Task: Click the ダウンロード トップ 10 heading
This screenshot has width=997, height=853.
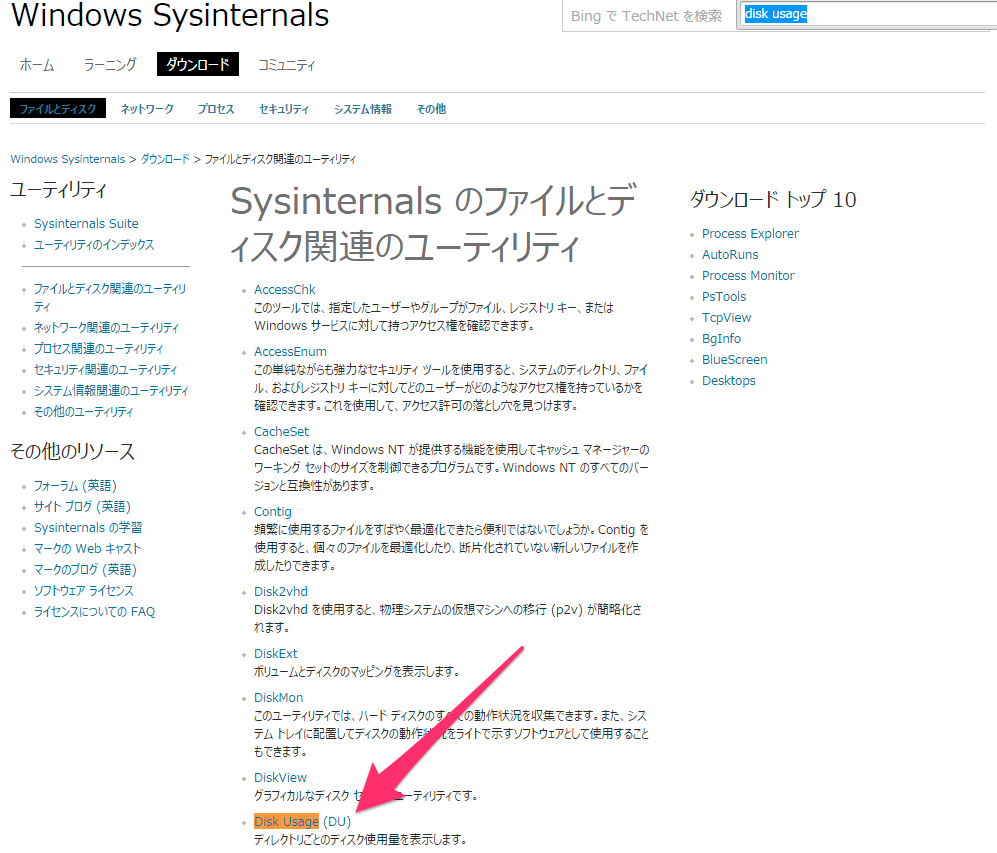Action: pyautogui.click(x=773, y=200)
